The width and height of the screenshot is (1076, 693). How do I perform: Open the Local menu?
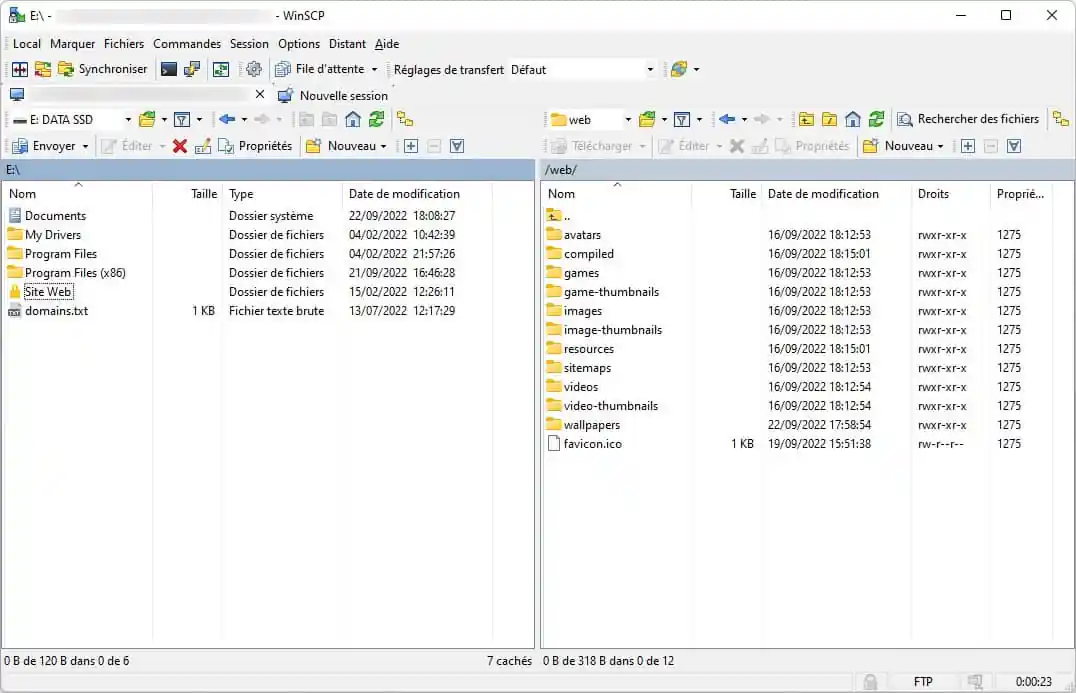(27, 44)
